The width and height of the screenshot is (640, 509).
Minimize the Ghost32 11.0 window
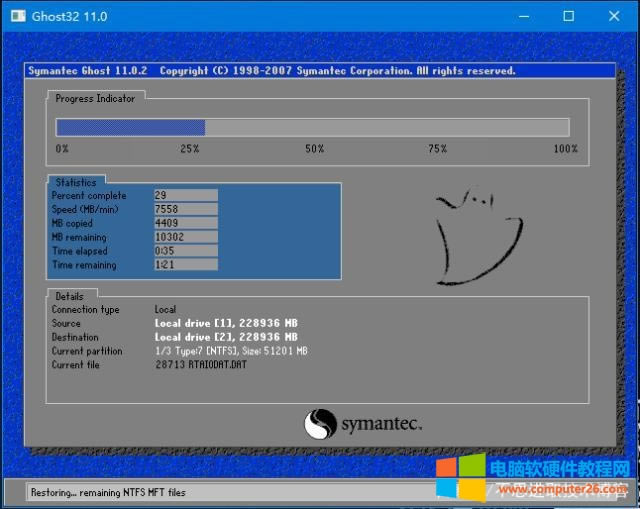click(524, 16)
